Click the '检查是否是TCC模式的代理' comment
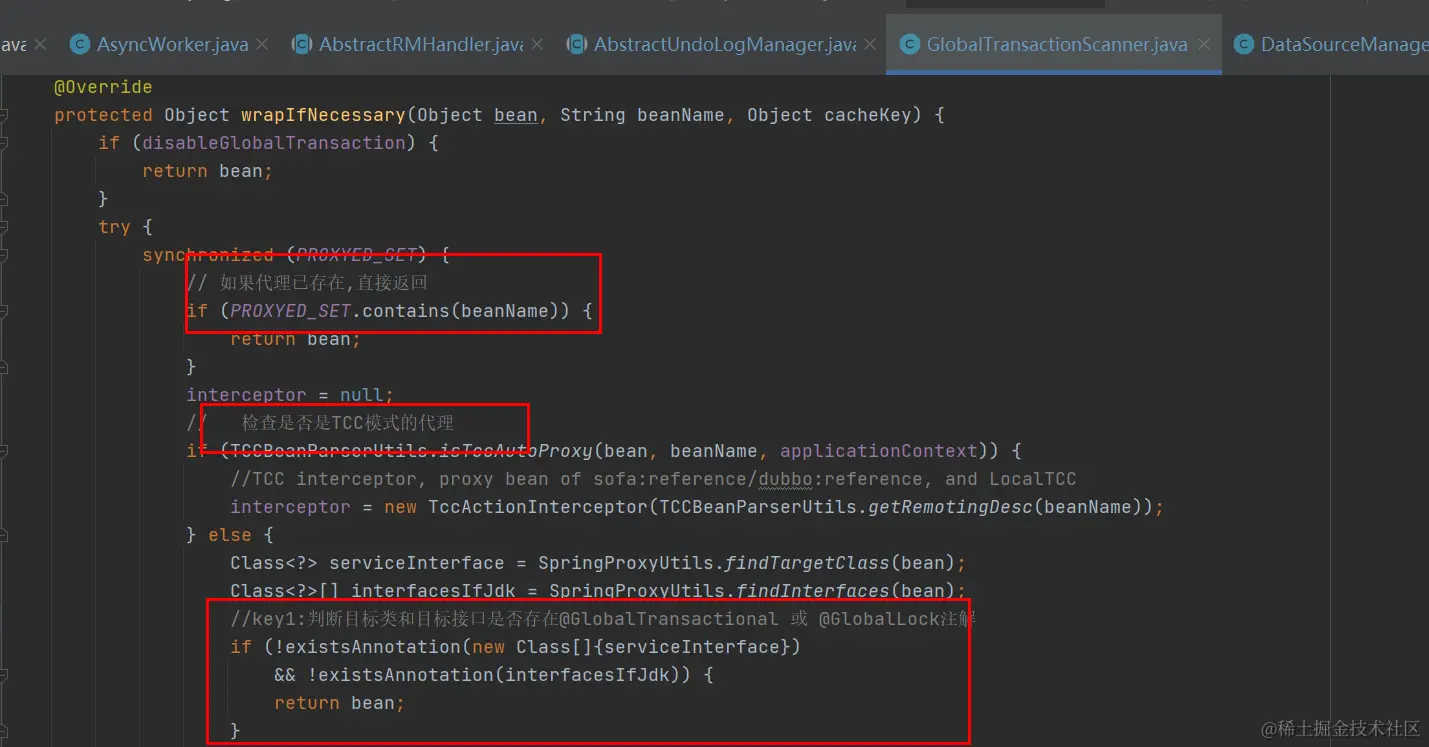This screenshot has width=1429, height=747. point(348,423)
